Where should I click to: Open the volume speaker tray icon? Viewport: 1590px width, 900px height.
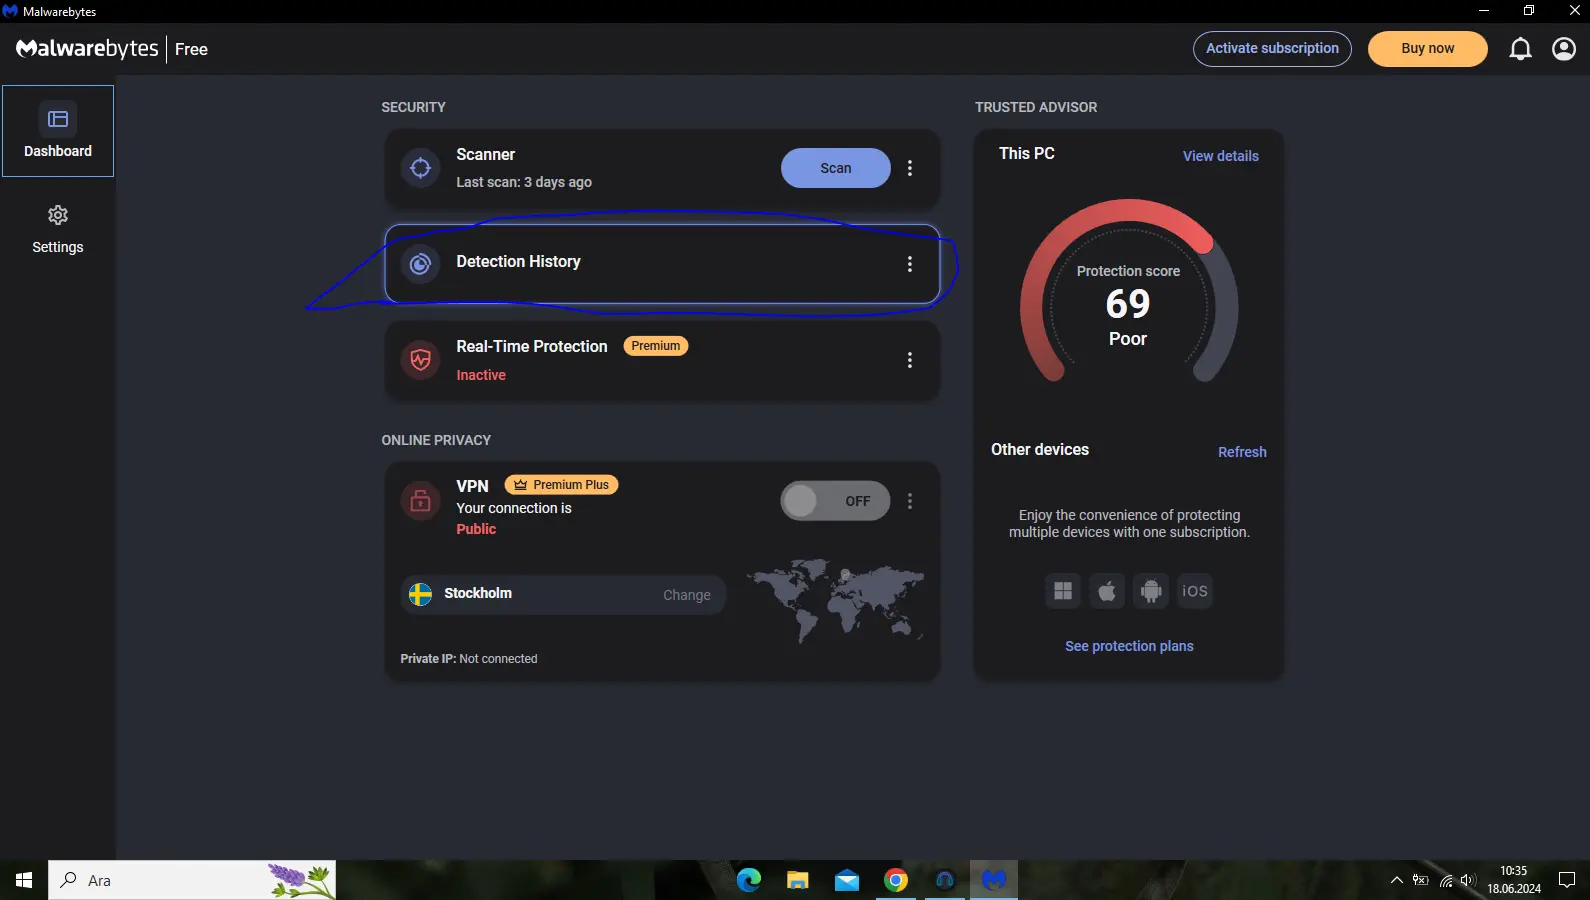[1468, 880]
